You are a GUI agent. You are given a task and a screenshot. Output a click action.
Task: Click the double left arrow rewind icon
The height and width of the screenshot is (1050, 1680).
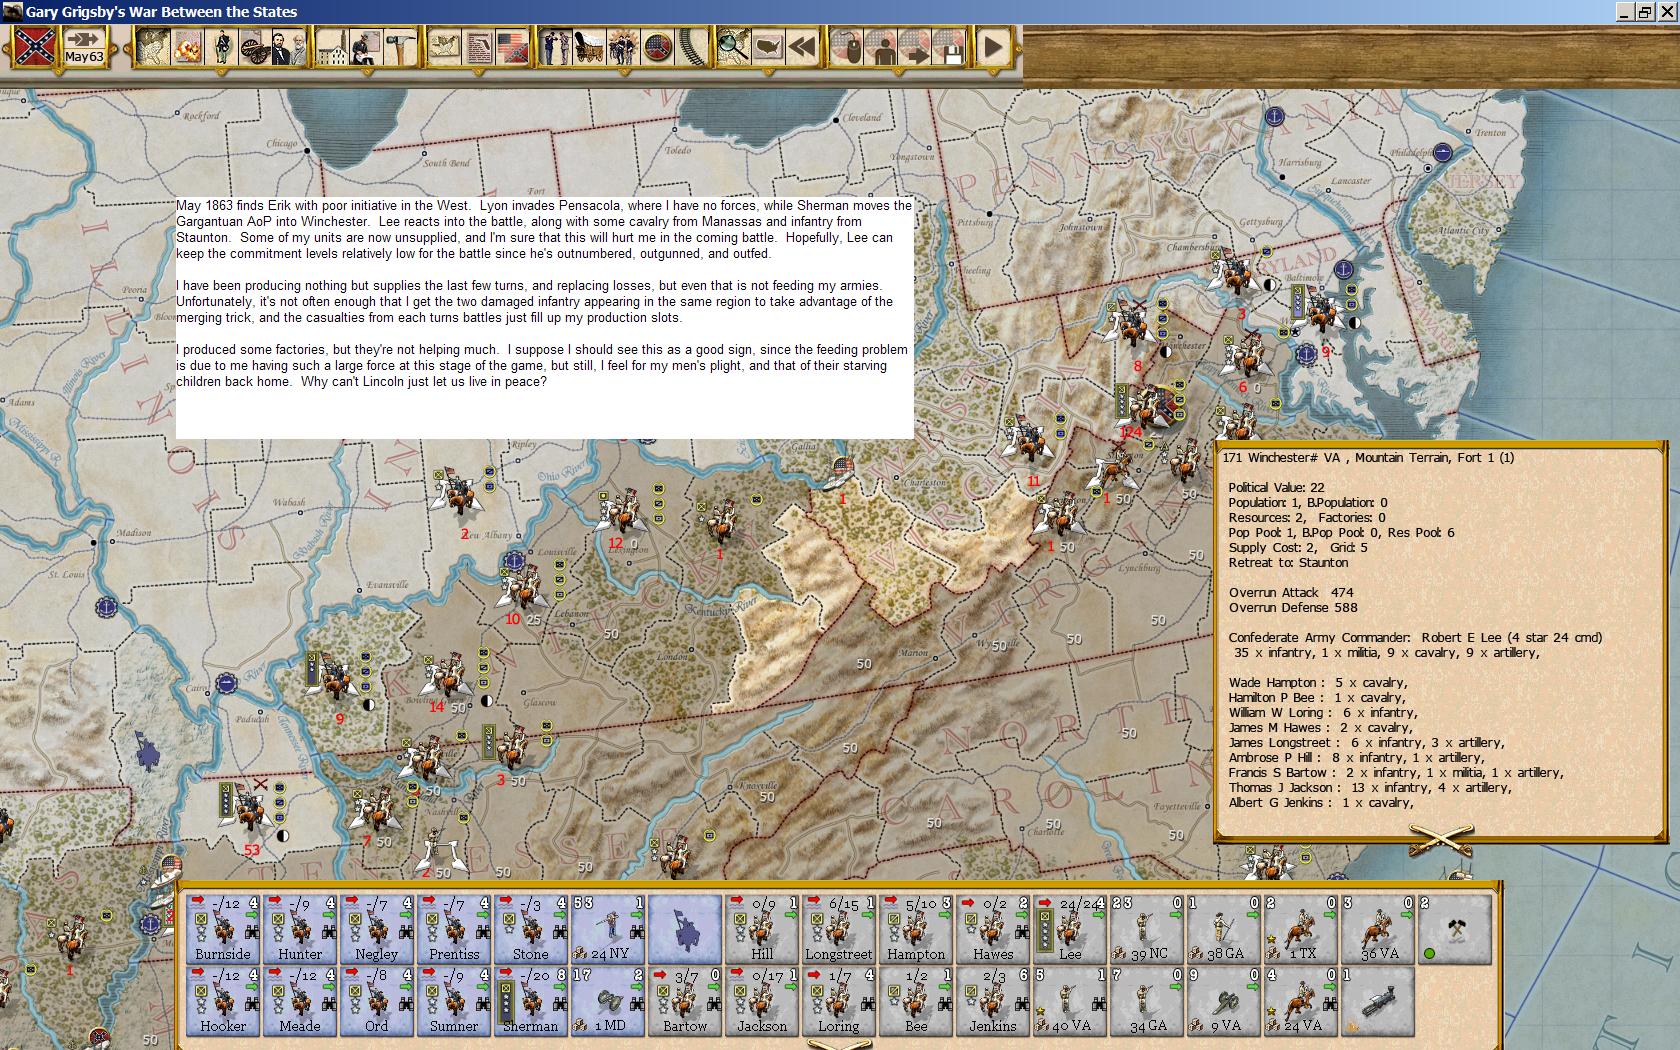(x=802, y=47)
